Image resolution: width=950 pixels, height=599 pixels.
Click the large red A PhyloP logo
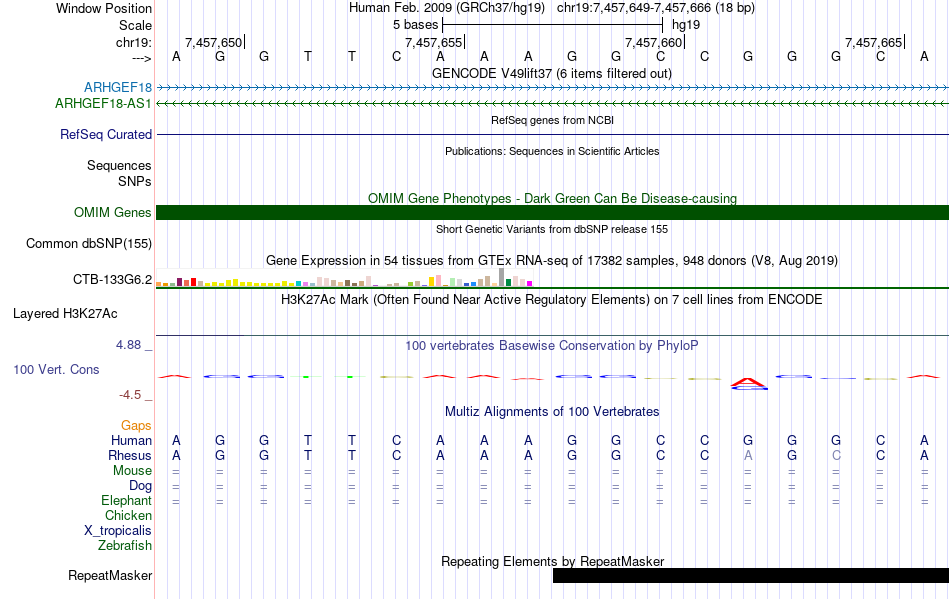coord(749,382)
